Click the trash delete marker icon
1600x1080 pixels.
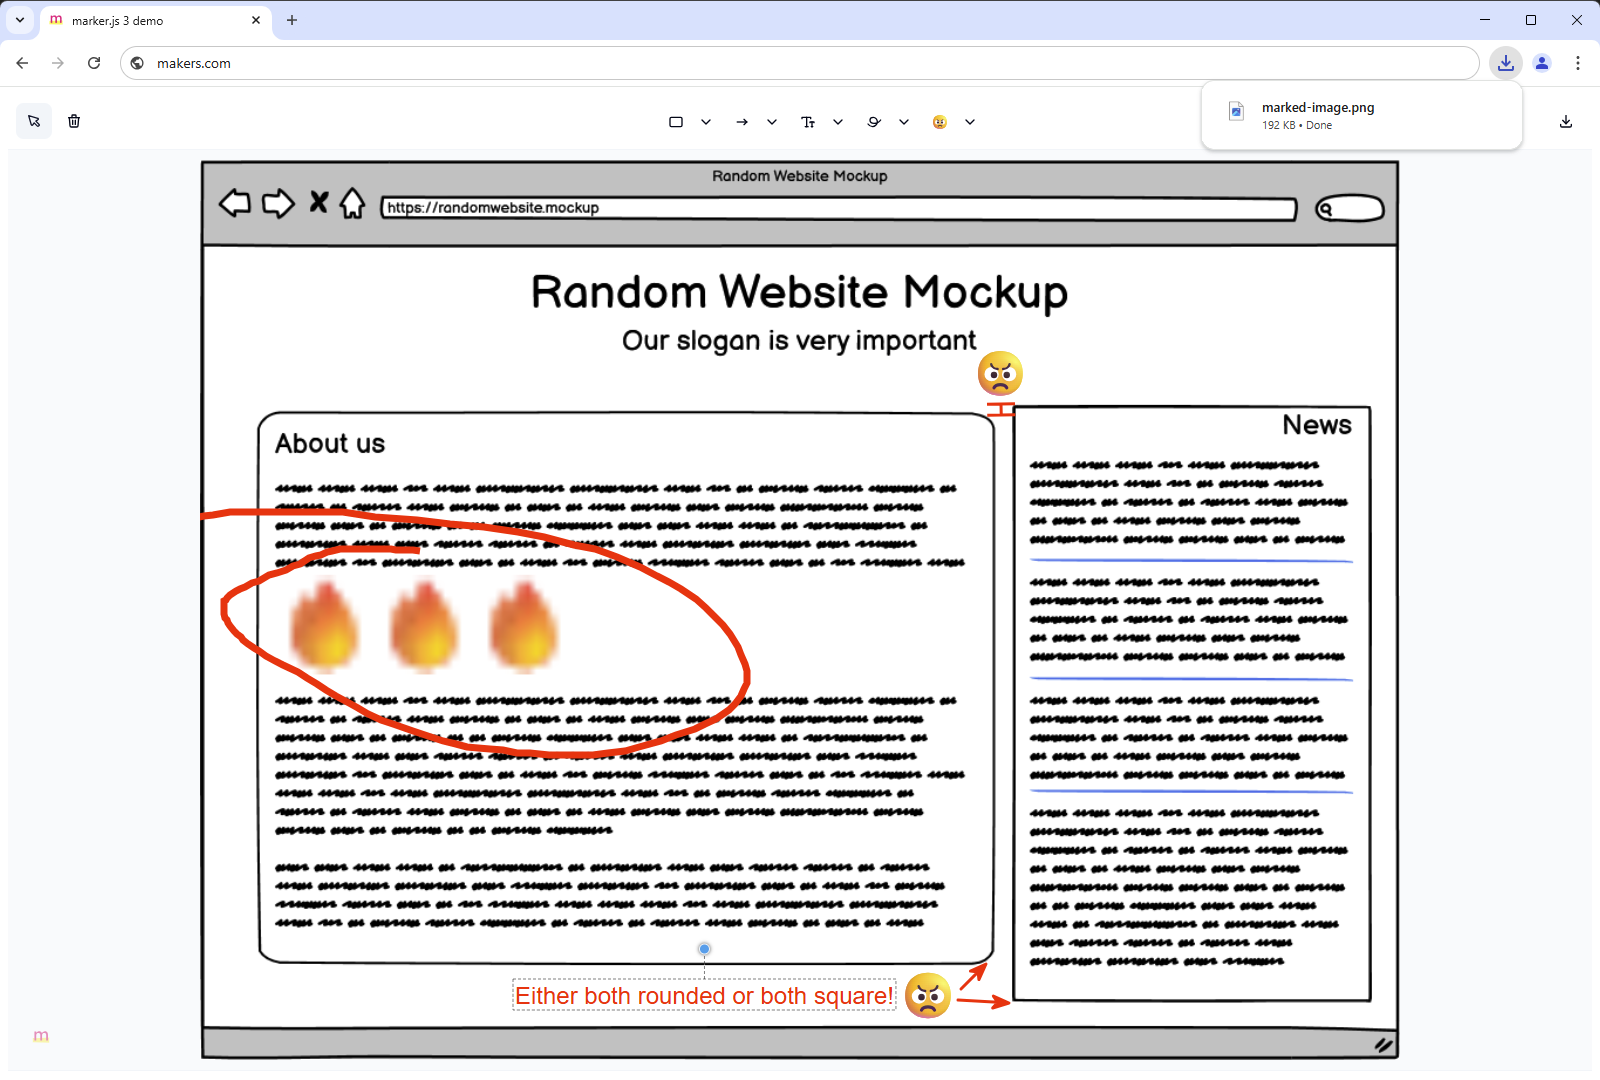coord(74,121)
